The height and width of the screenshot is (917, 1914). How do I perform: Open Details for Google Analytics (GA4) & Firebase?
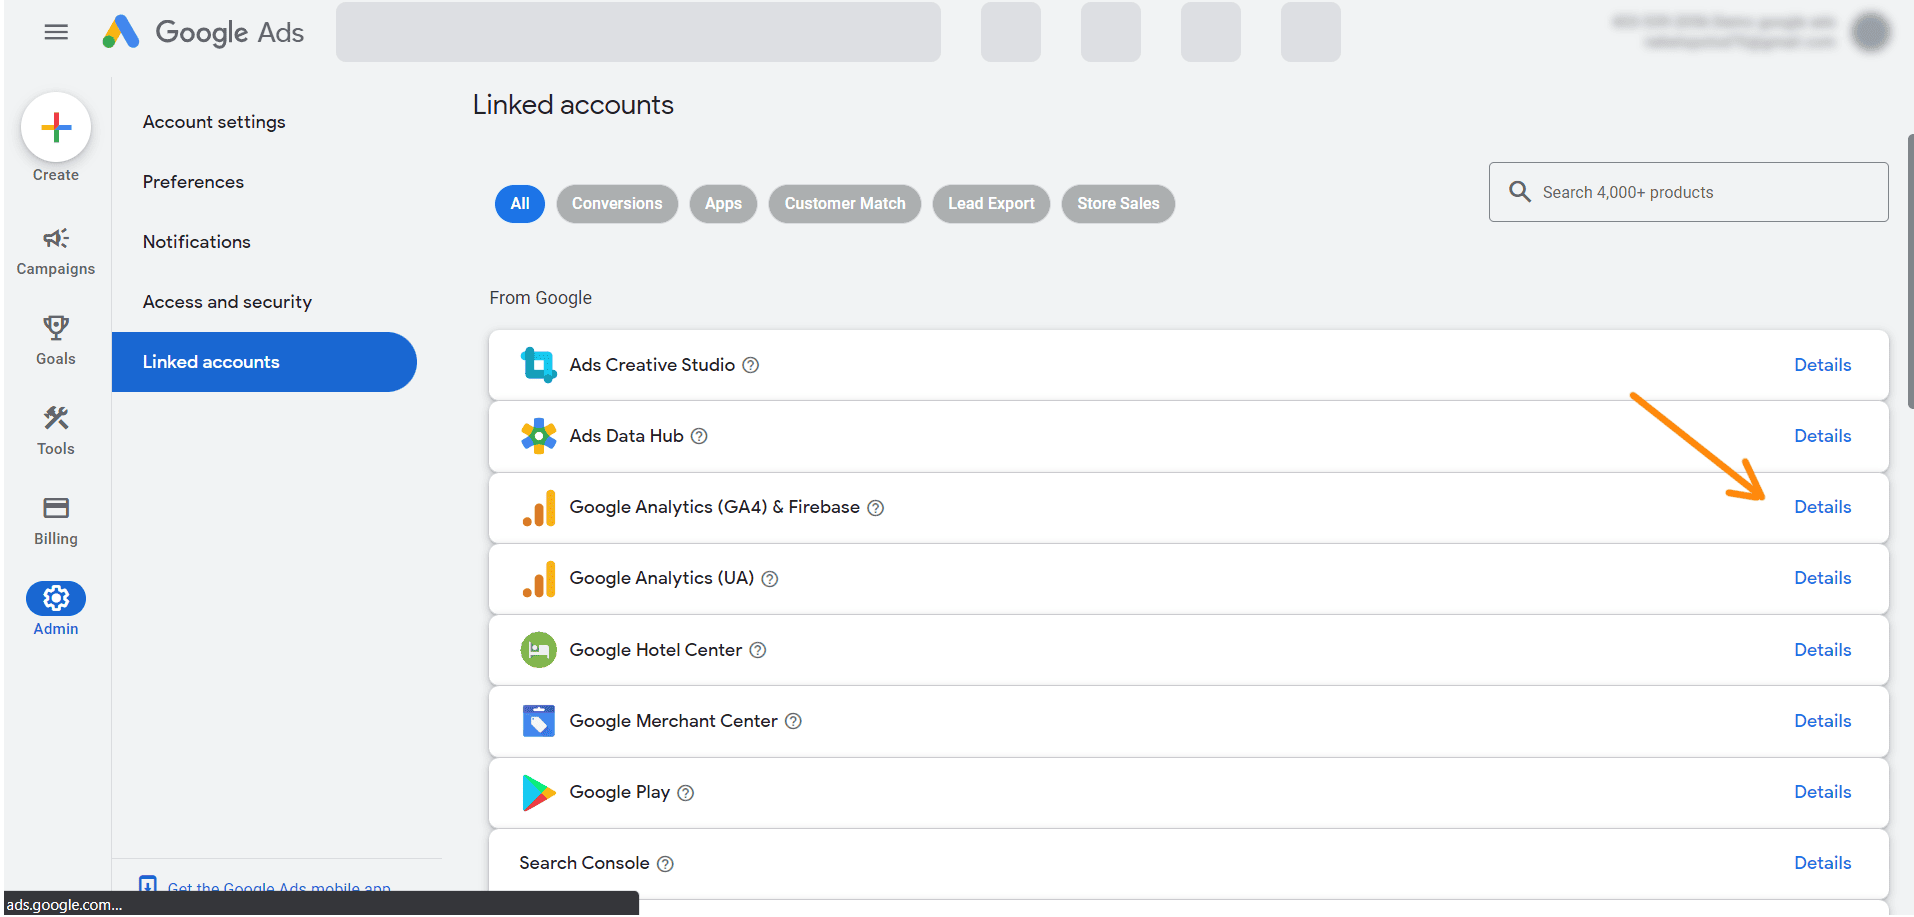click(1822, 507)
